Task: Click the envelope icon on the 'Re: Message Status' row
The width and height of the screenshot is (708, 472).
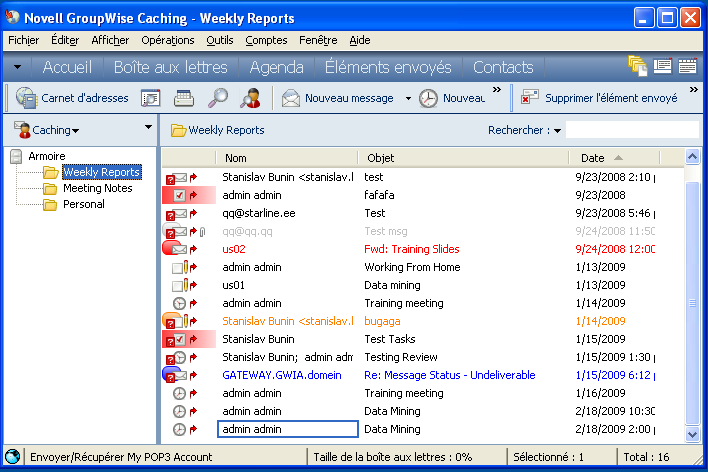Action: tap(179, 375)
